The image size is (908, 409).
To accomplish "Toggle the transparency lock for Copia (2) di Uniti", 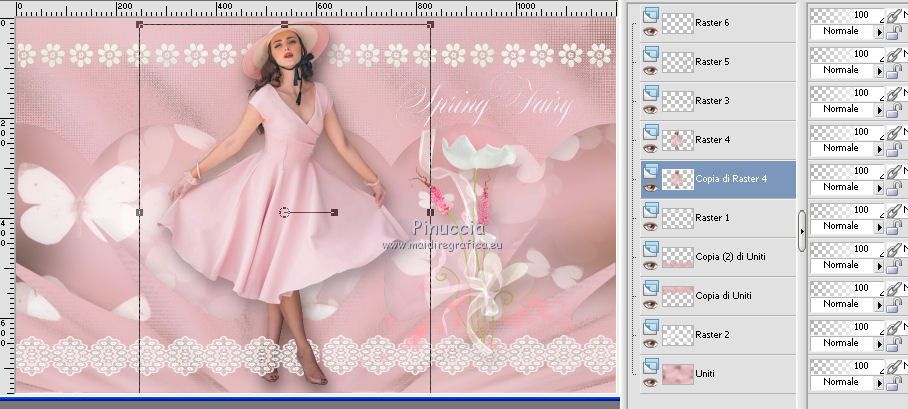I will (x=894, y=266).
